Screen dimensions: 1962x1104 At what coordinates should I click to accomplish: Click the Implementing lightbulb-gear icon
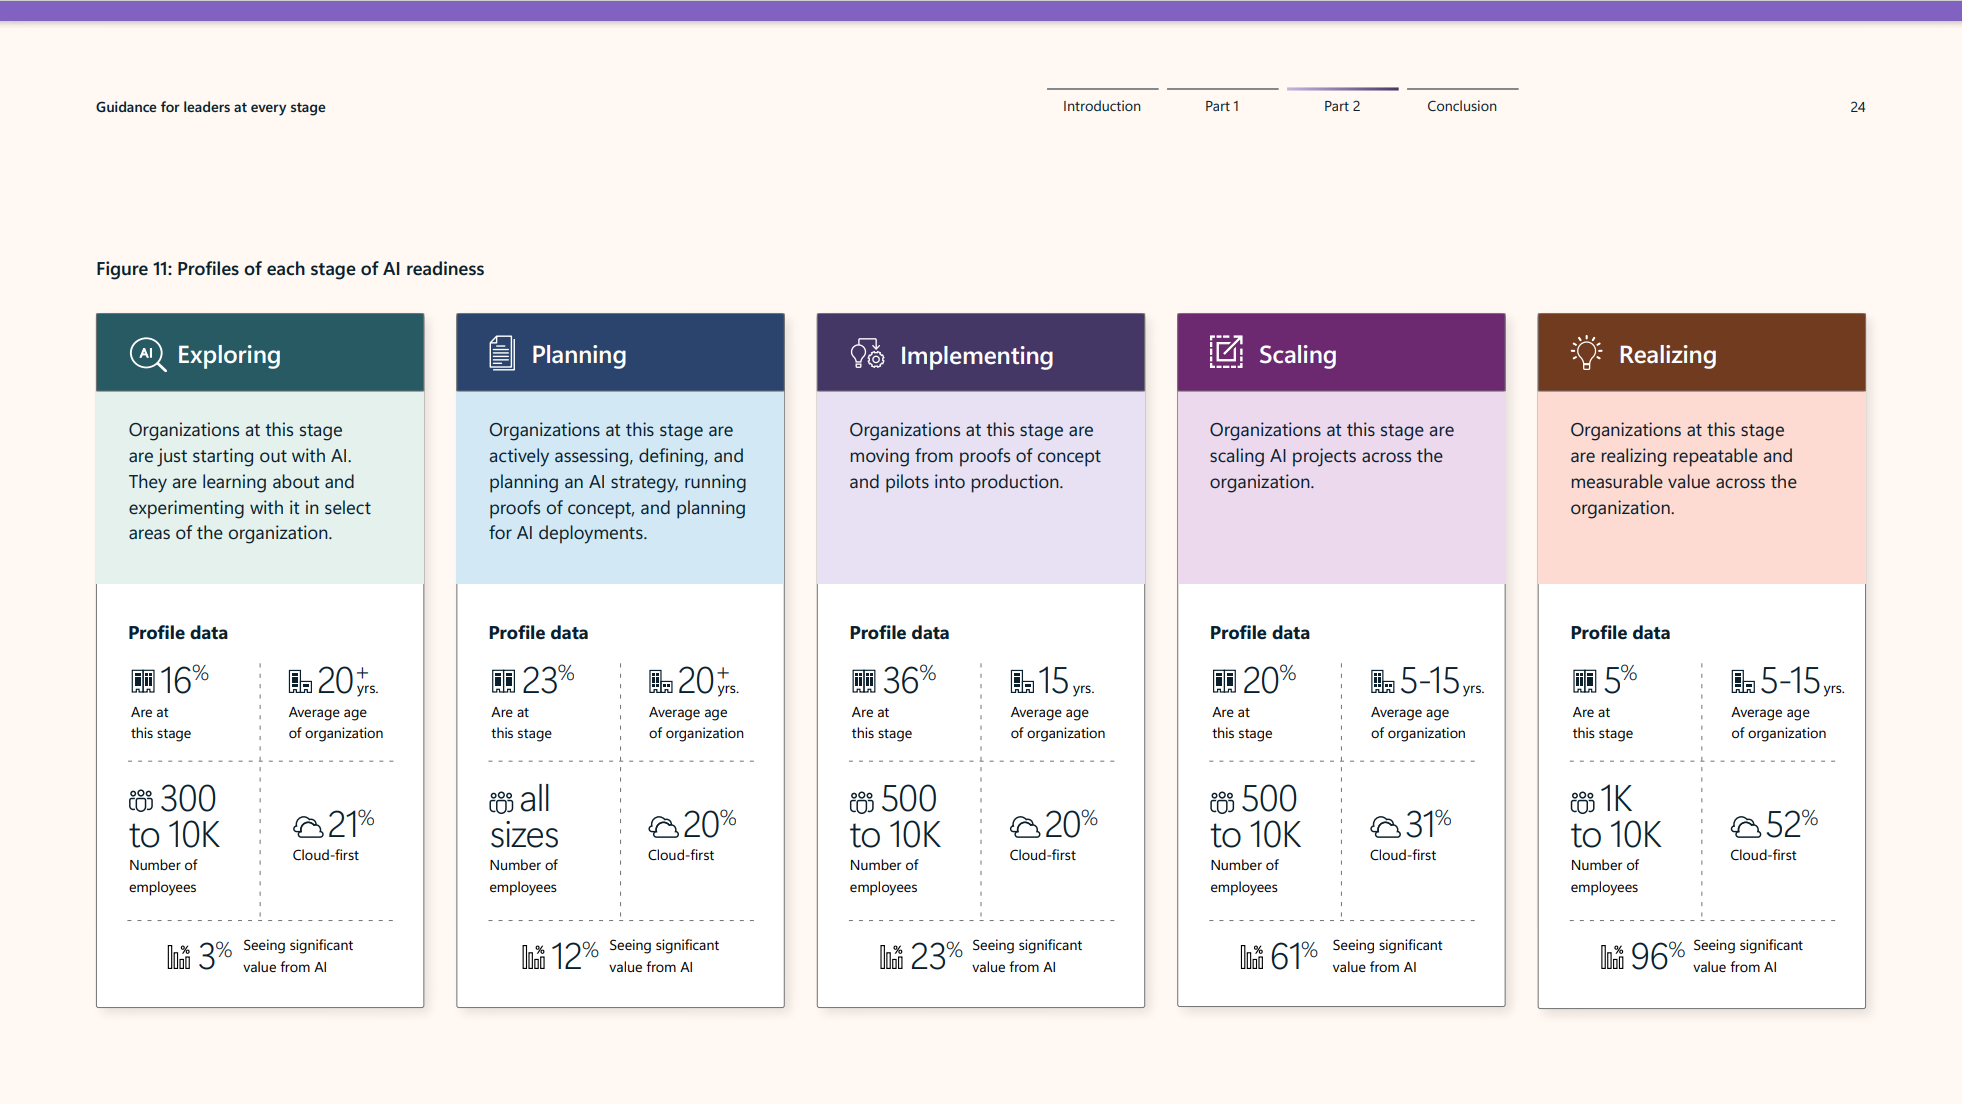(867, 354)
